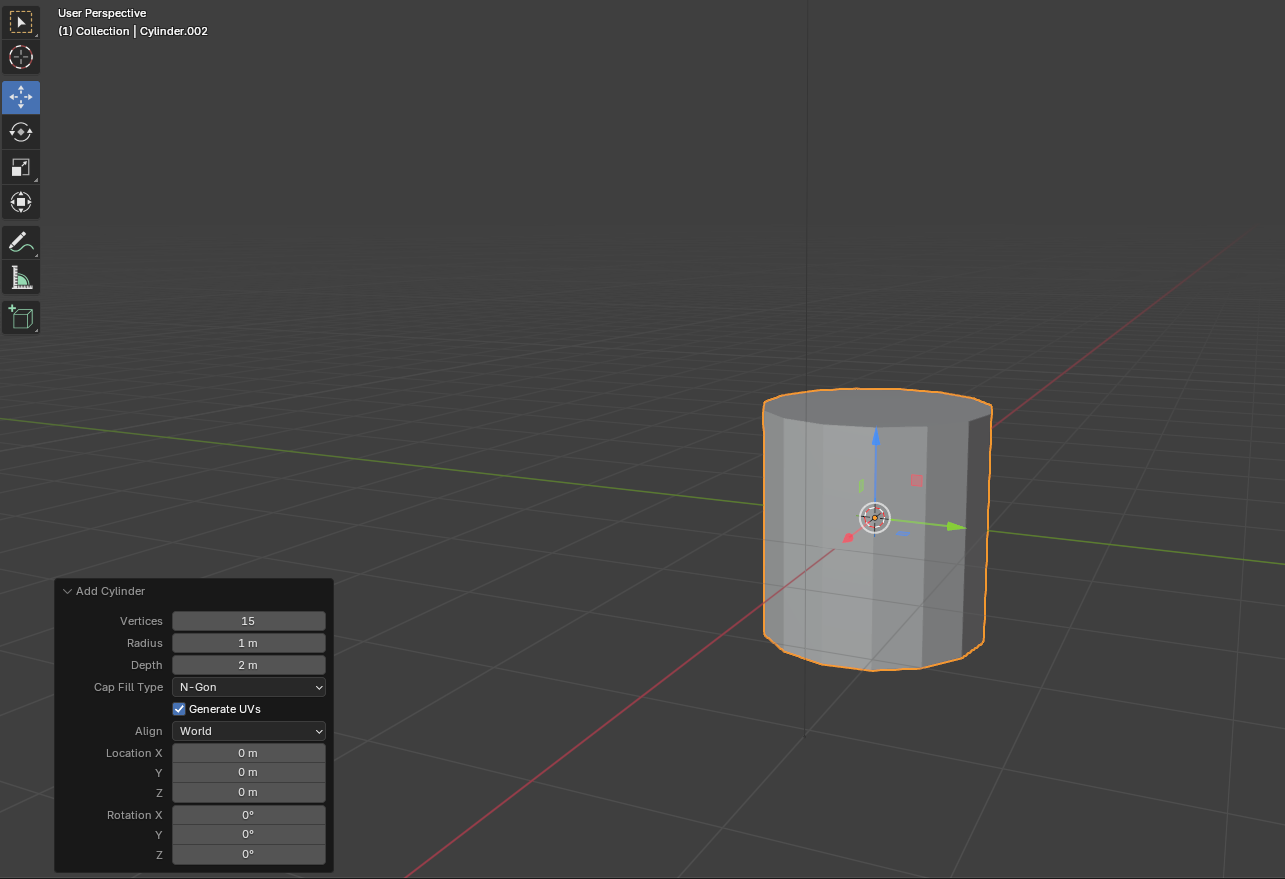Screen dimensions: 1285x879
Task: Click the blue Z axis gizmo arrow
Action: (875, 439)
